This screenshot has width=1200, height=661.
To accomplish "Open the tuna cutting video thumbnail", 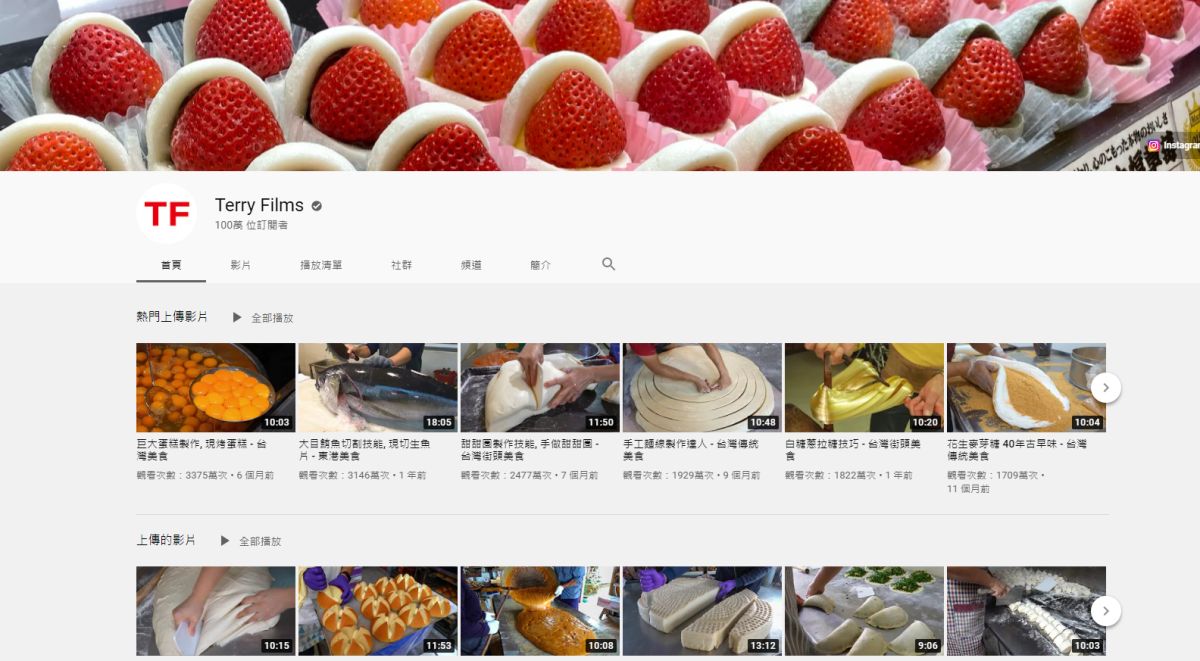I will [378, 388].
